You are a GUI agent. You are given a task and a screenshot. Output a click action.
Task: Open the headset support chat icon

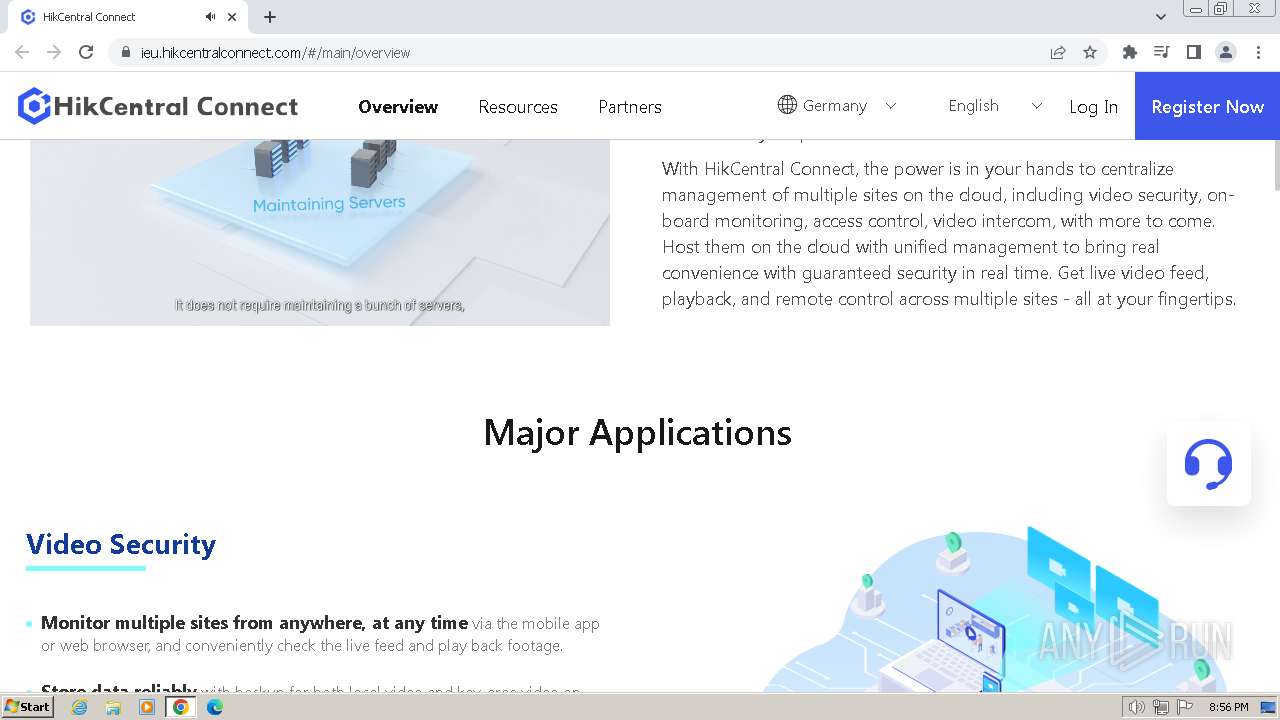coord(1208,464)
